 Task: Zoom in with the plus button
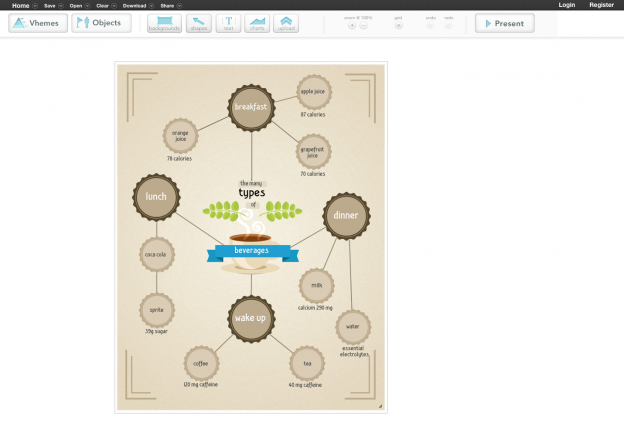pos(352,26)
